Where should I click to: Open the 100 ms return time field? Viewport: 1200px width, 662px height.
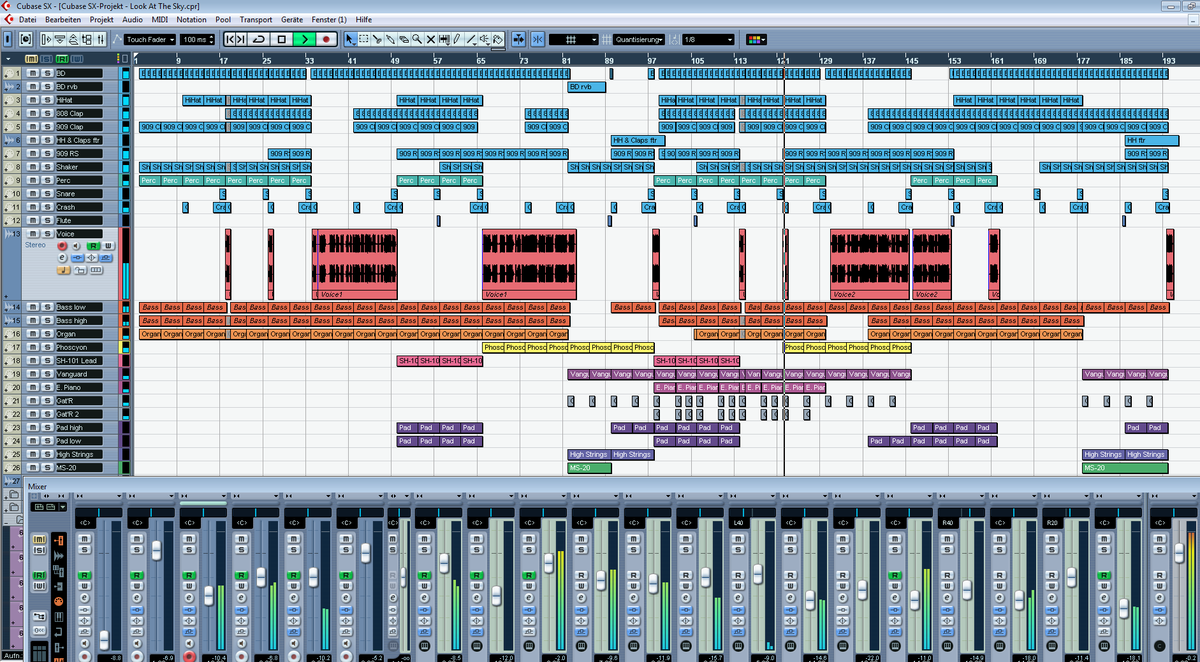pyautogui.click(x=198, y=39)
